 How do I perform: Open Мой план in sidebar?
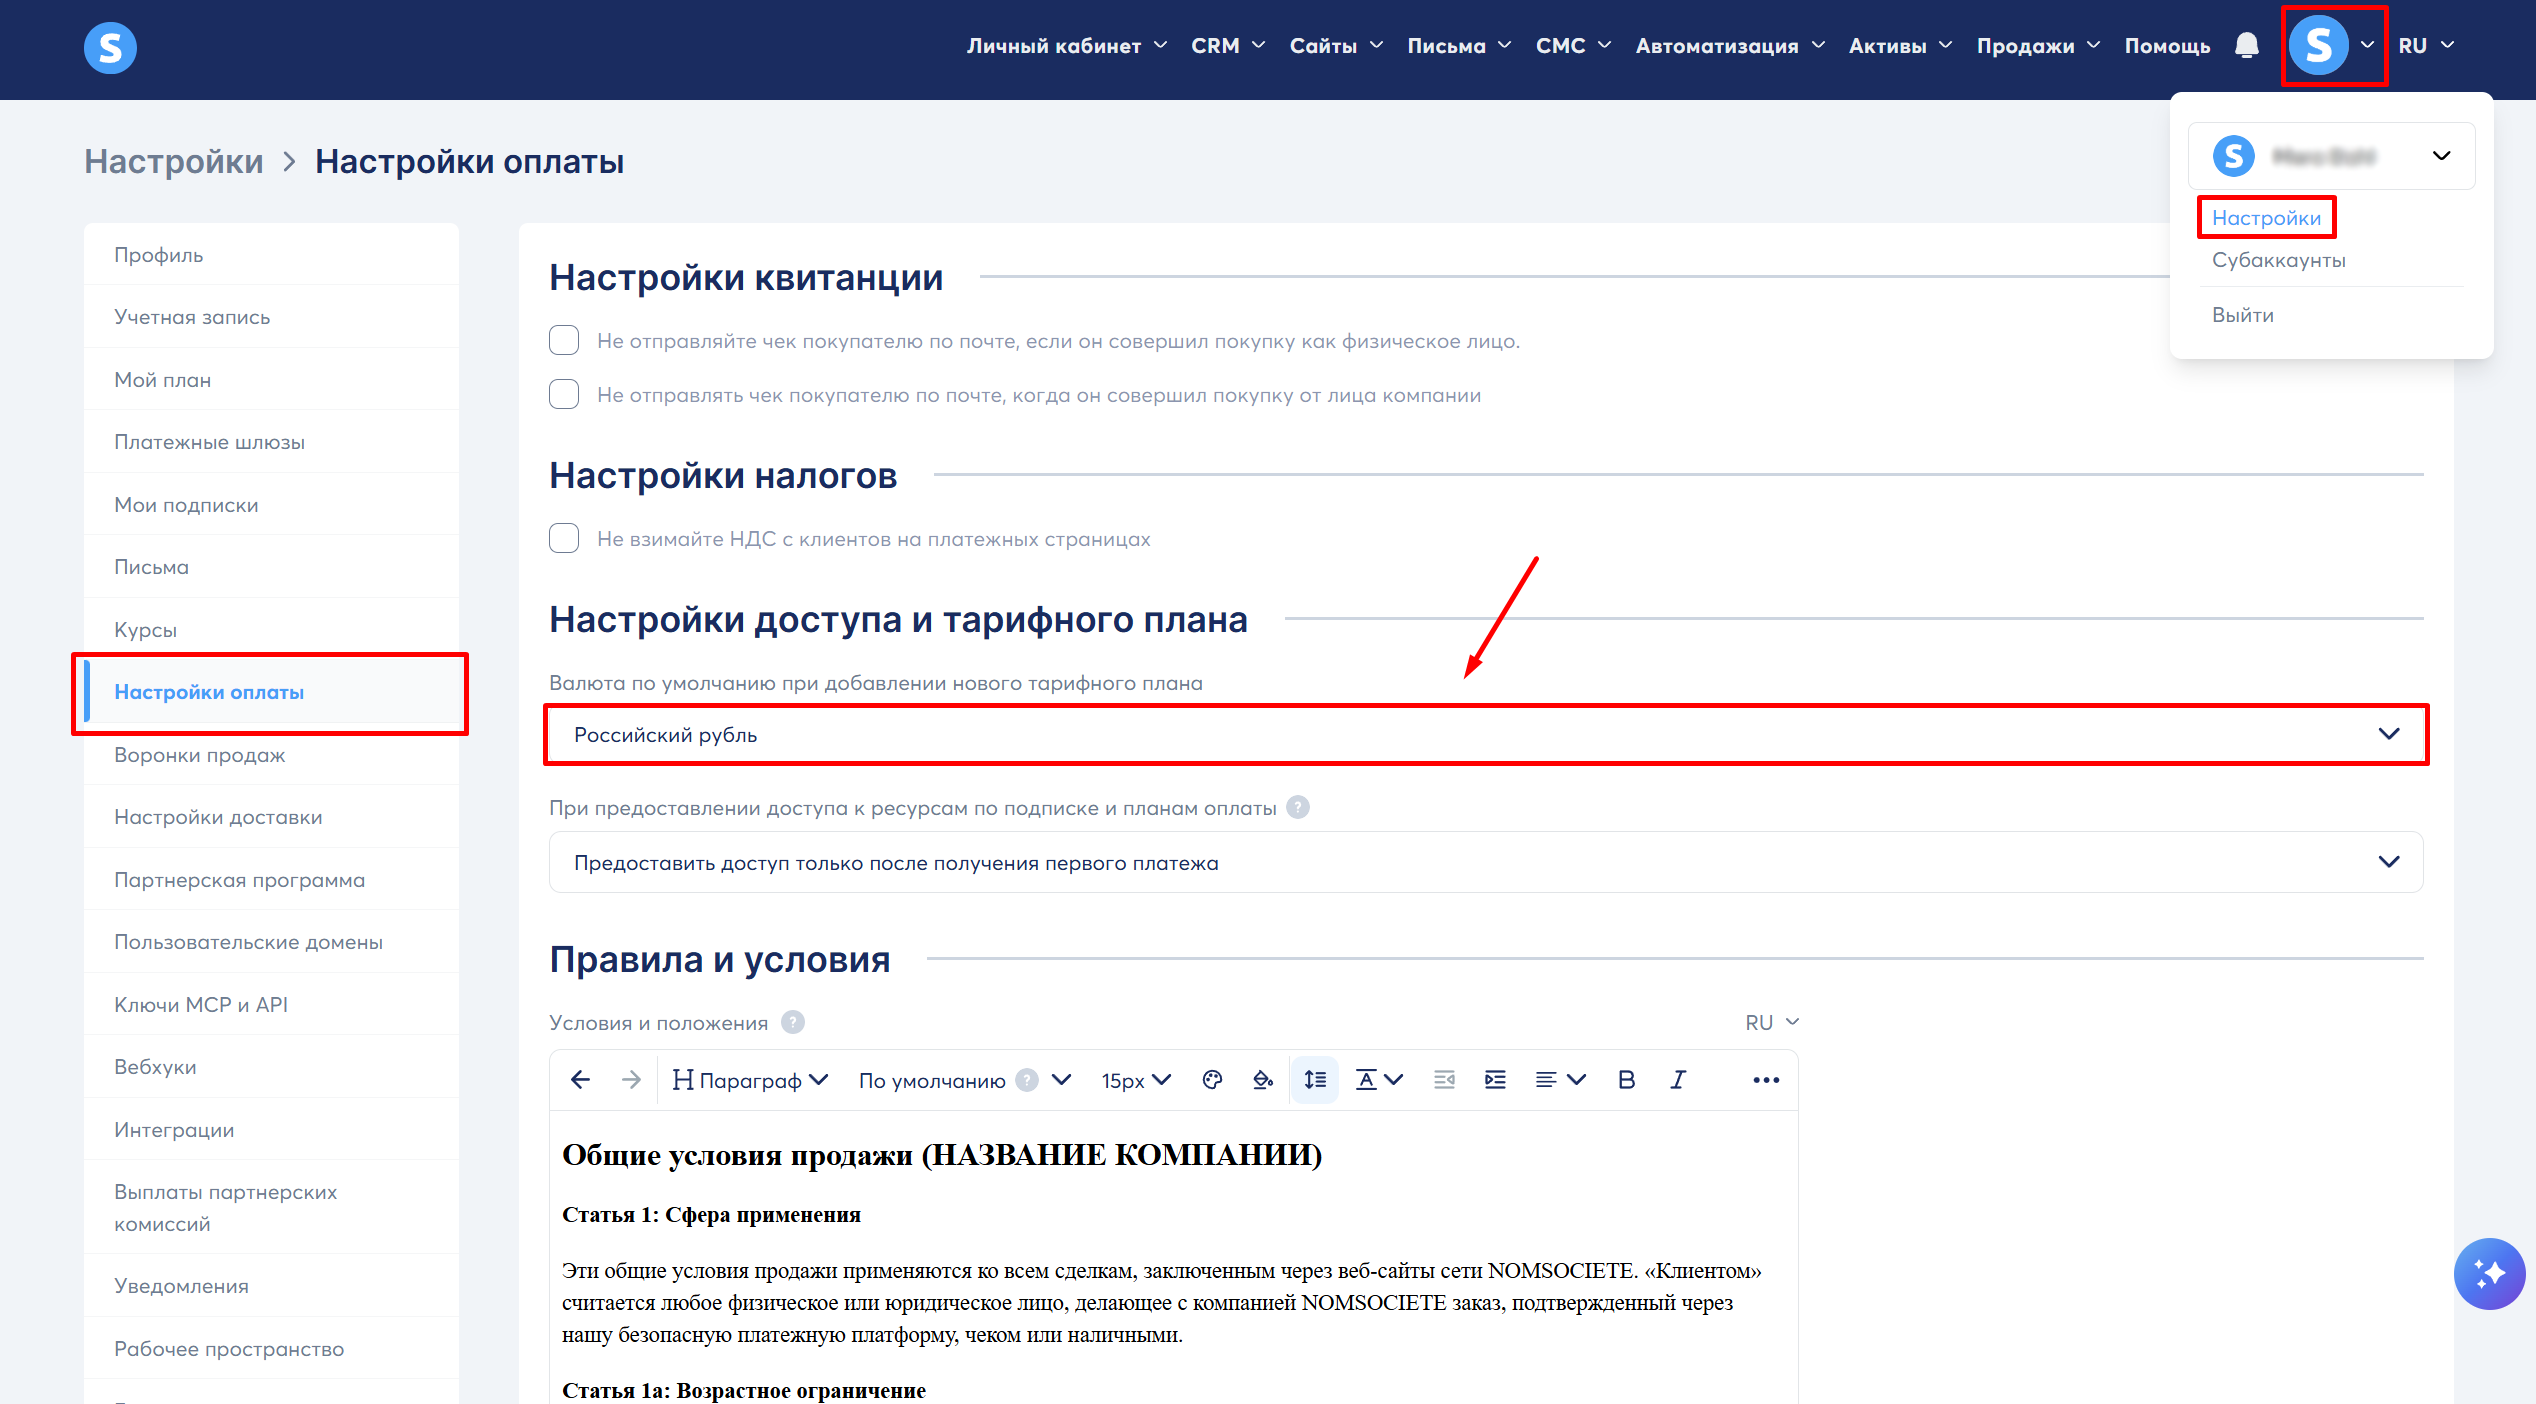pyautogui.click(x=271, y=380)
